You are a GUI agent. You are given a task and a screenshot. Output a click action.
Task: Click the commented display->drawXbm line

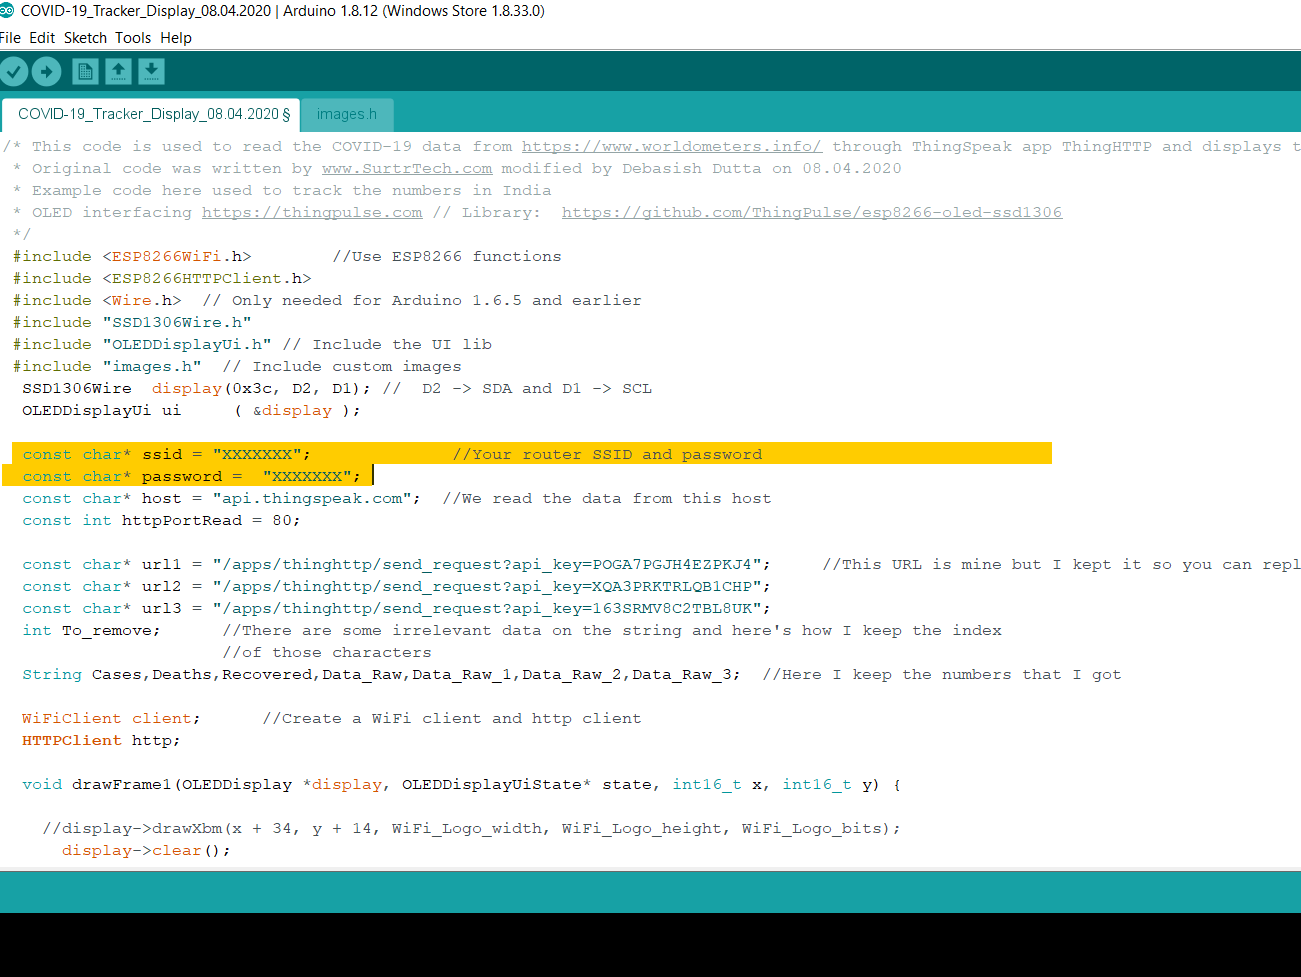tap(471, 828)
